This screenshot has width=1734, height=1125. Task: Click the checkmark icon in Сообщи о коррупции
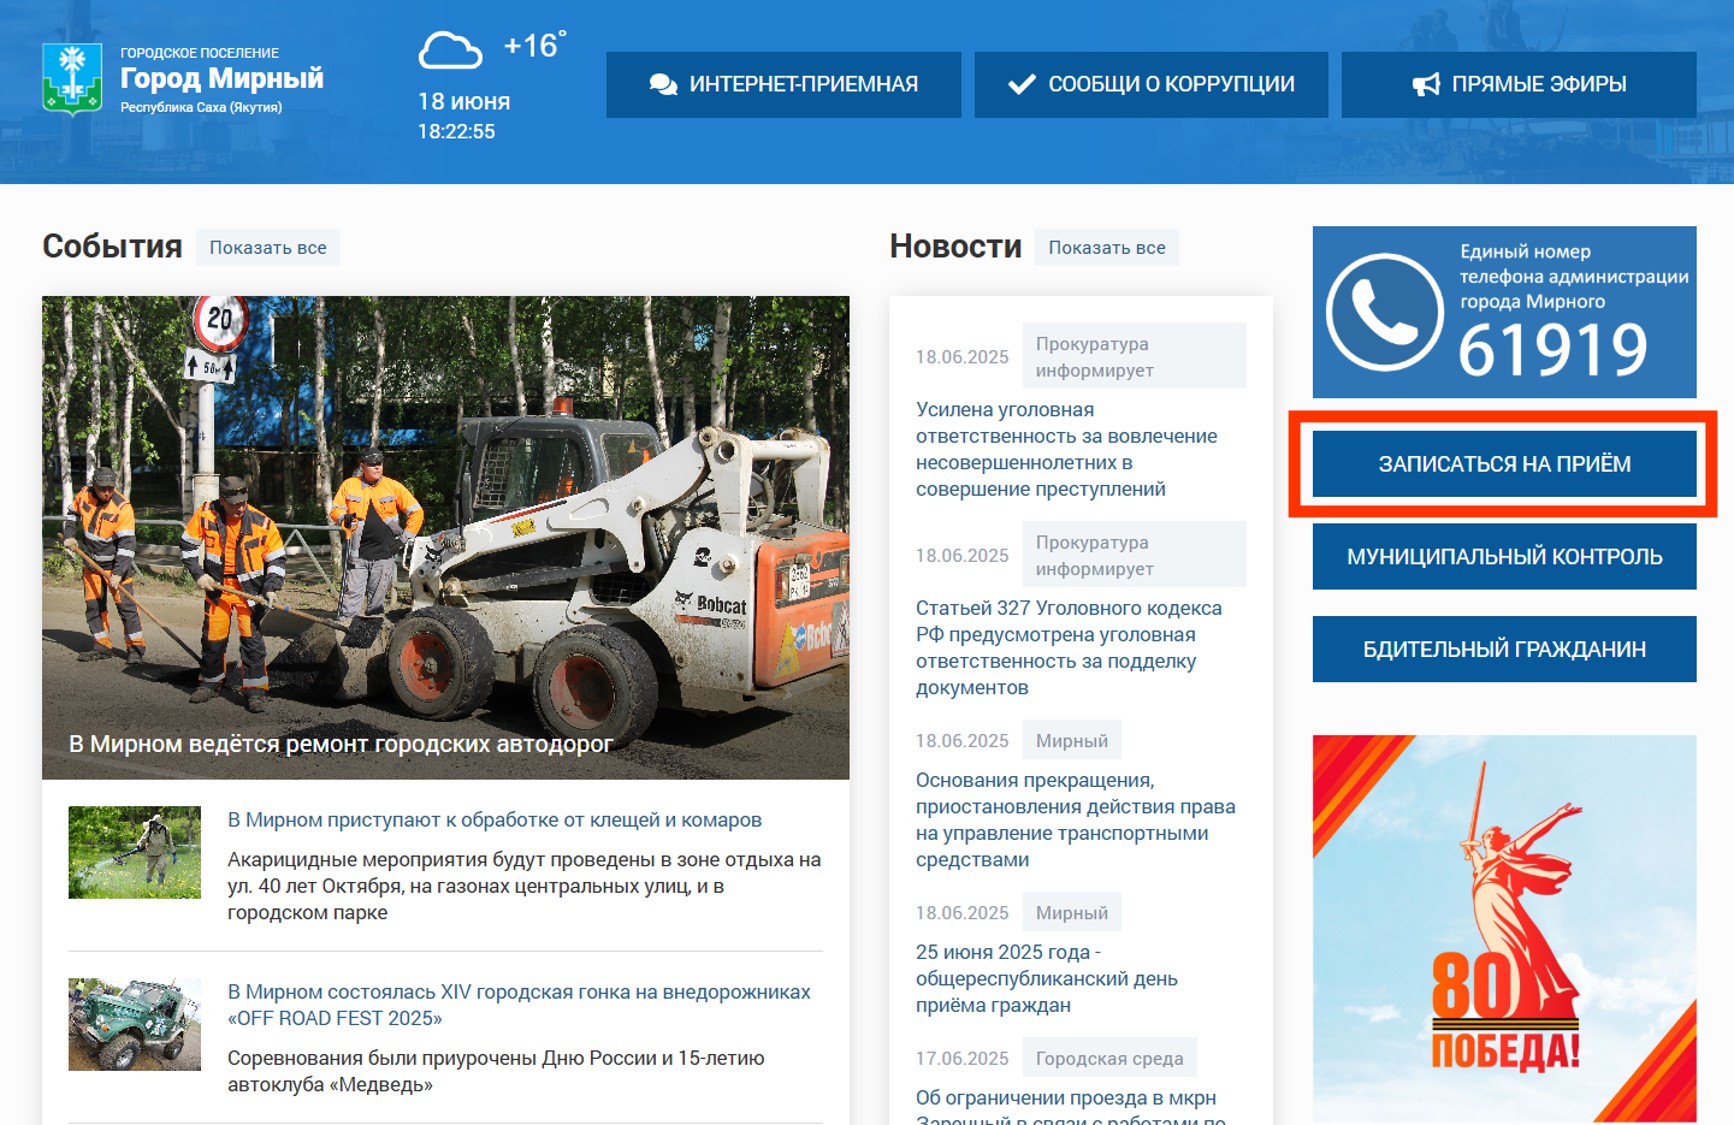coord(1021,85)
